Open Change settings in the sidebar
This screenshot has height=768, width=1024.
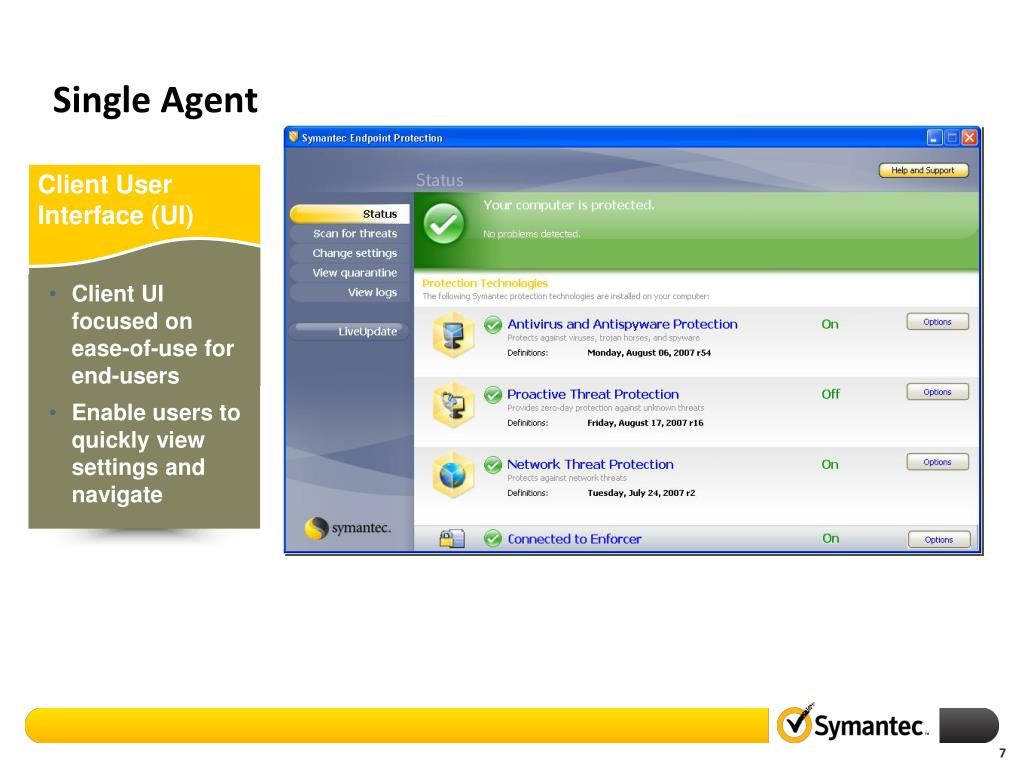(349, 253)
